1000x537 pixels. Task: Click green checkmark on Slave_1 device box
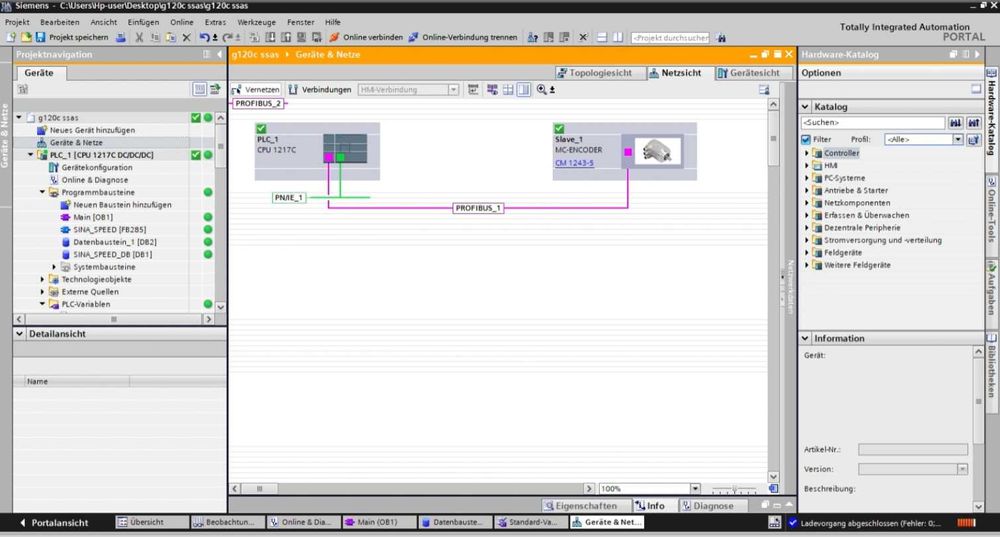tap(559, 128)
